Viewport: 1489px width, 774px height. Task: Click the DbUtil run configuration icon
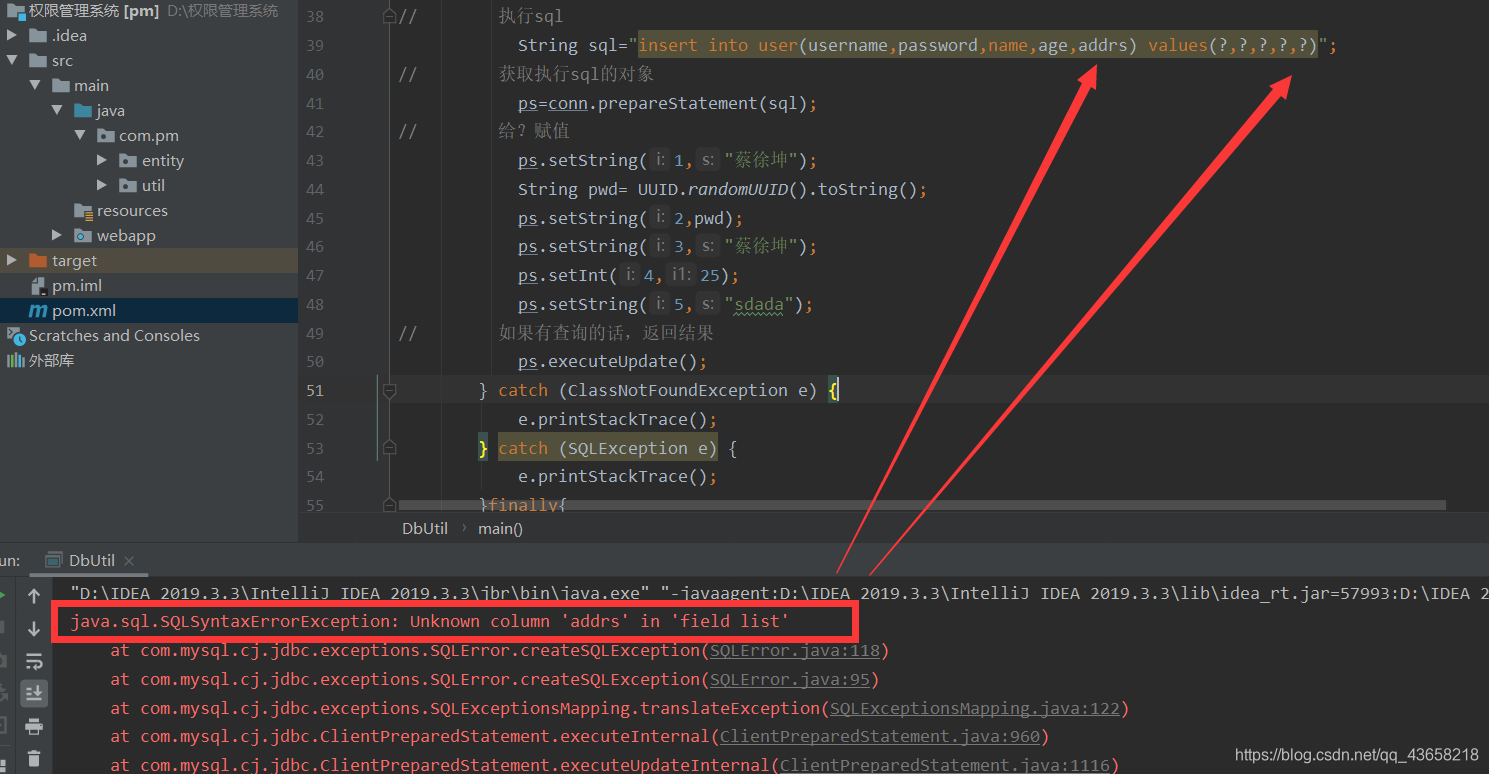(55, 560)
